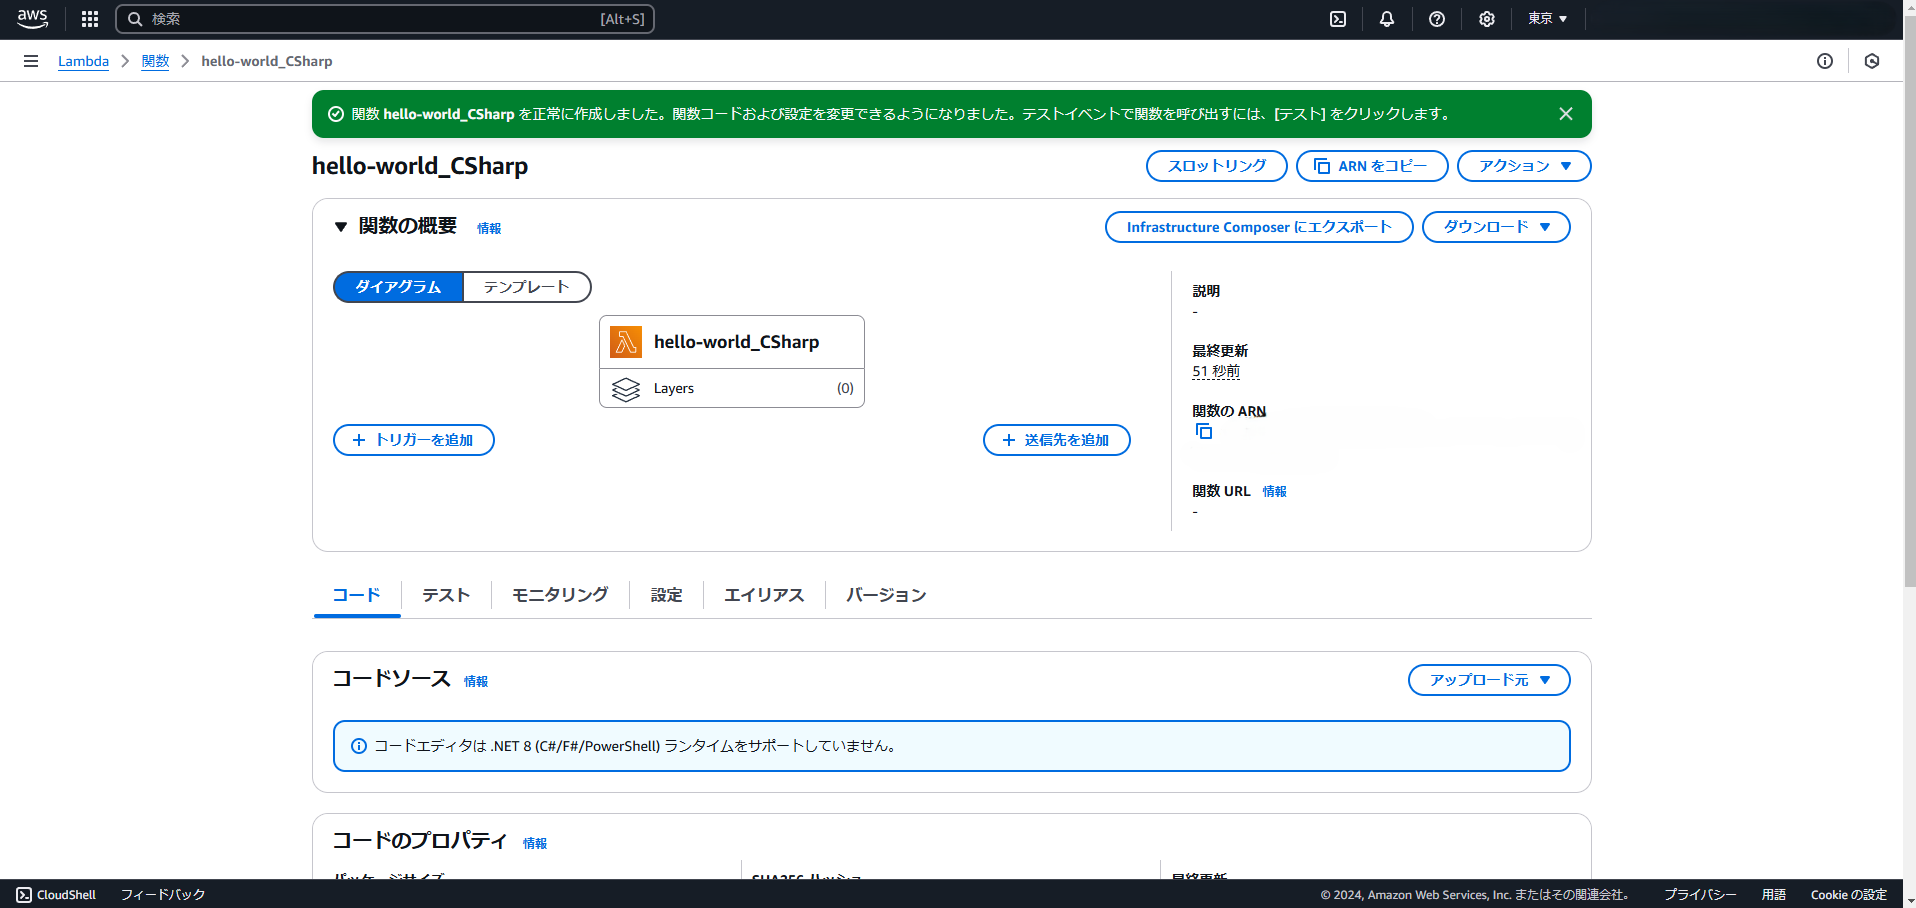Open the info panel icon at top right
1916x908 pixels.
pyautogui.click(x=1825, y=61)
